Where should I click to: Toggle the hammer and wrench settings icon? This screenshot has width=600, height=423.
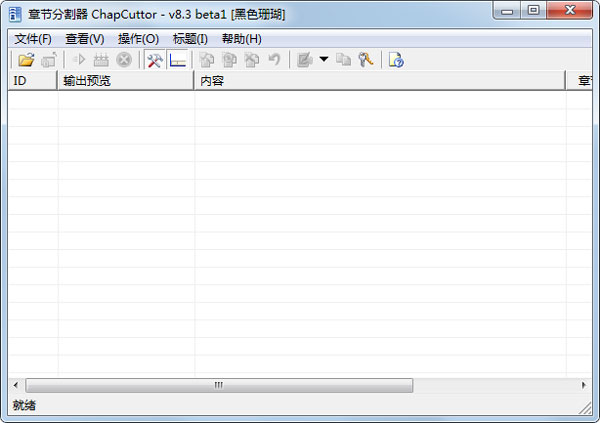point(155,60)
